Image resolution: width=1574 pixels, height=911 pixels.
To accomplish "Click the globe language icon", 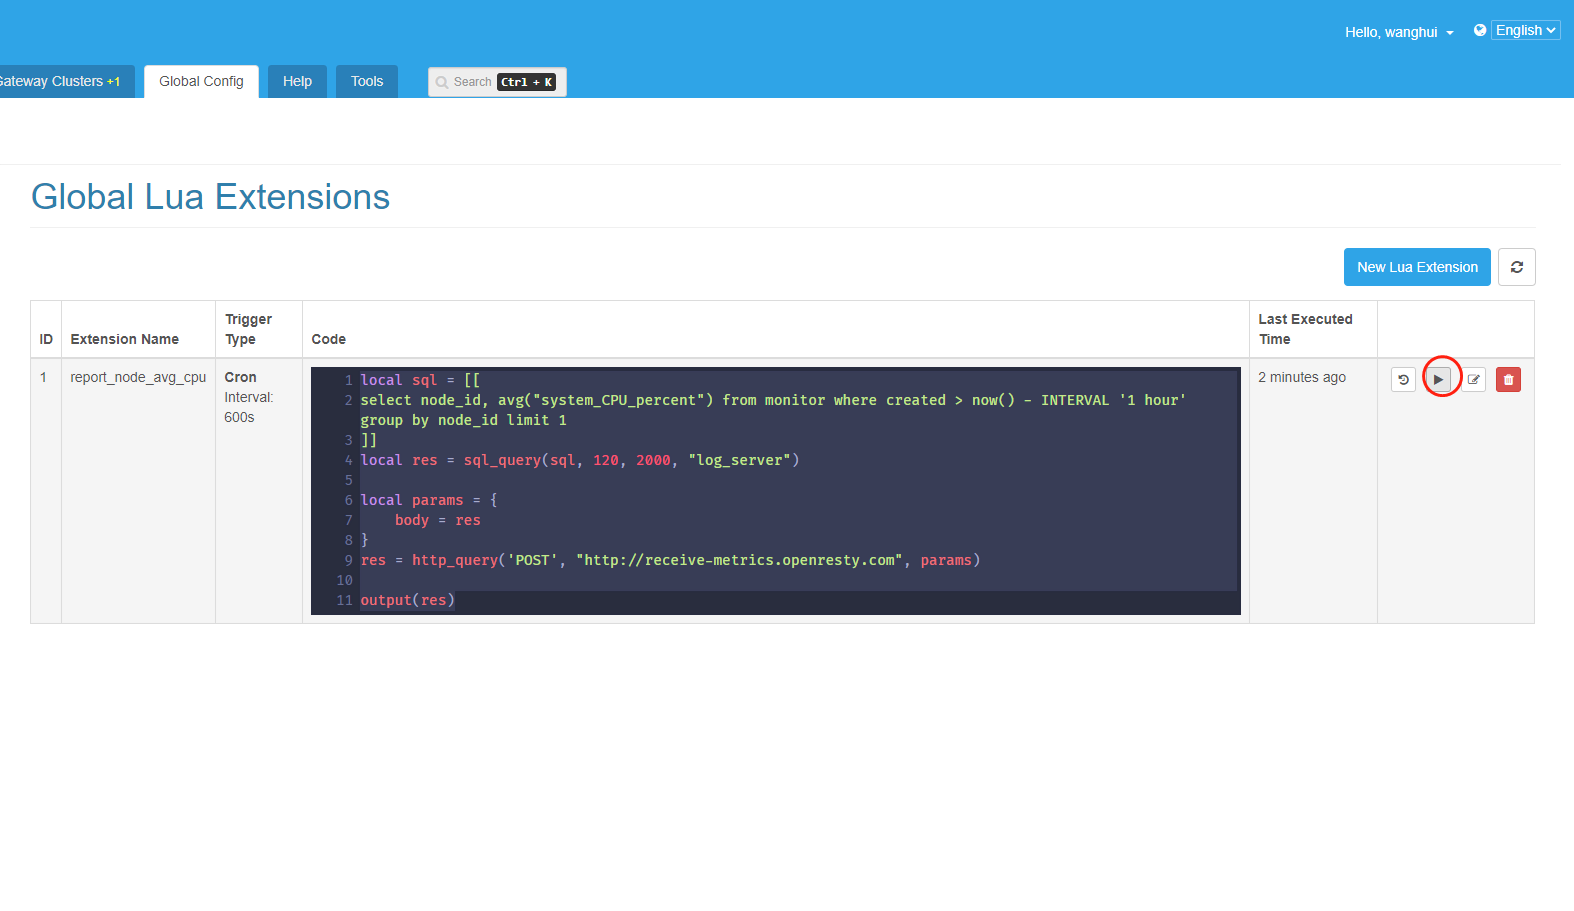I will coord(1480,30).
